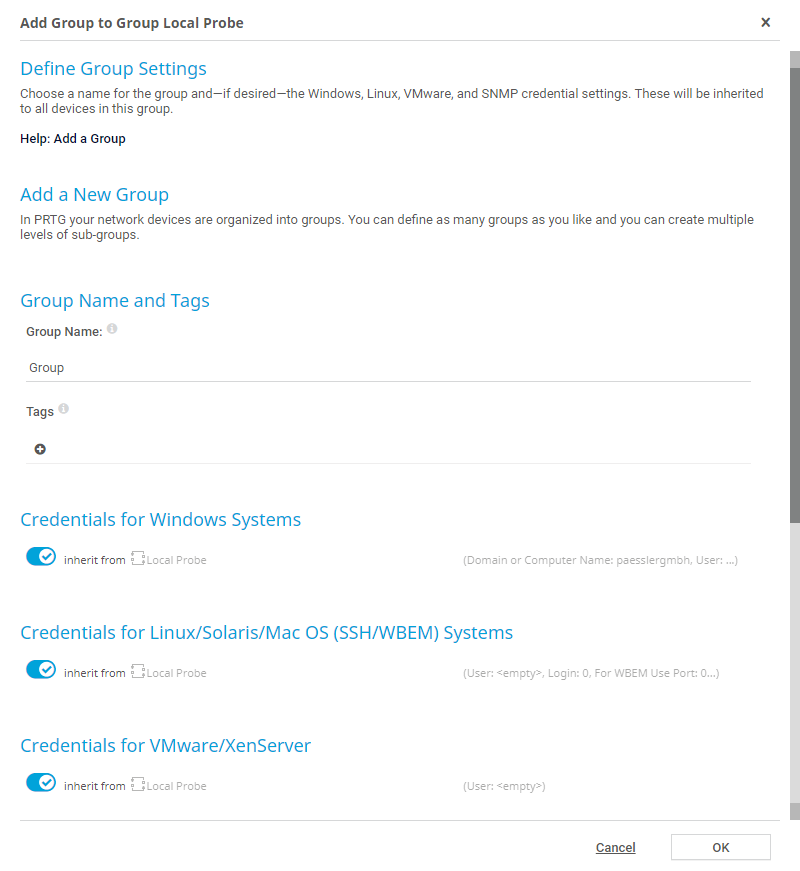
Task: Toggle inherit for Linux/Solaris/Mac OS credentials
Action: click(41, 670)
